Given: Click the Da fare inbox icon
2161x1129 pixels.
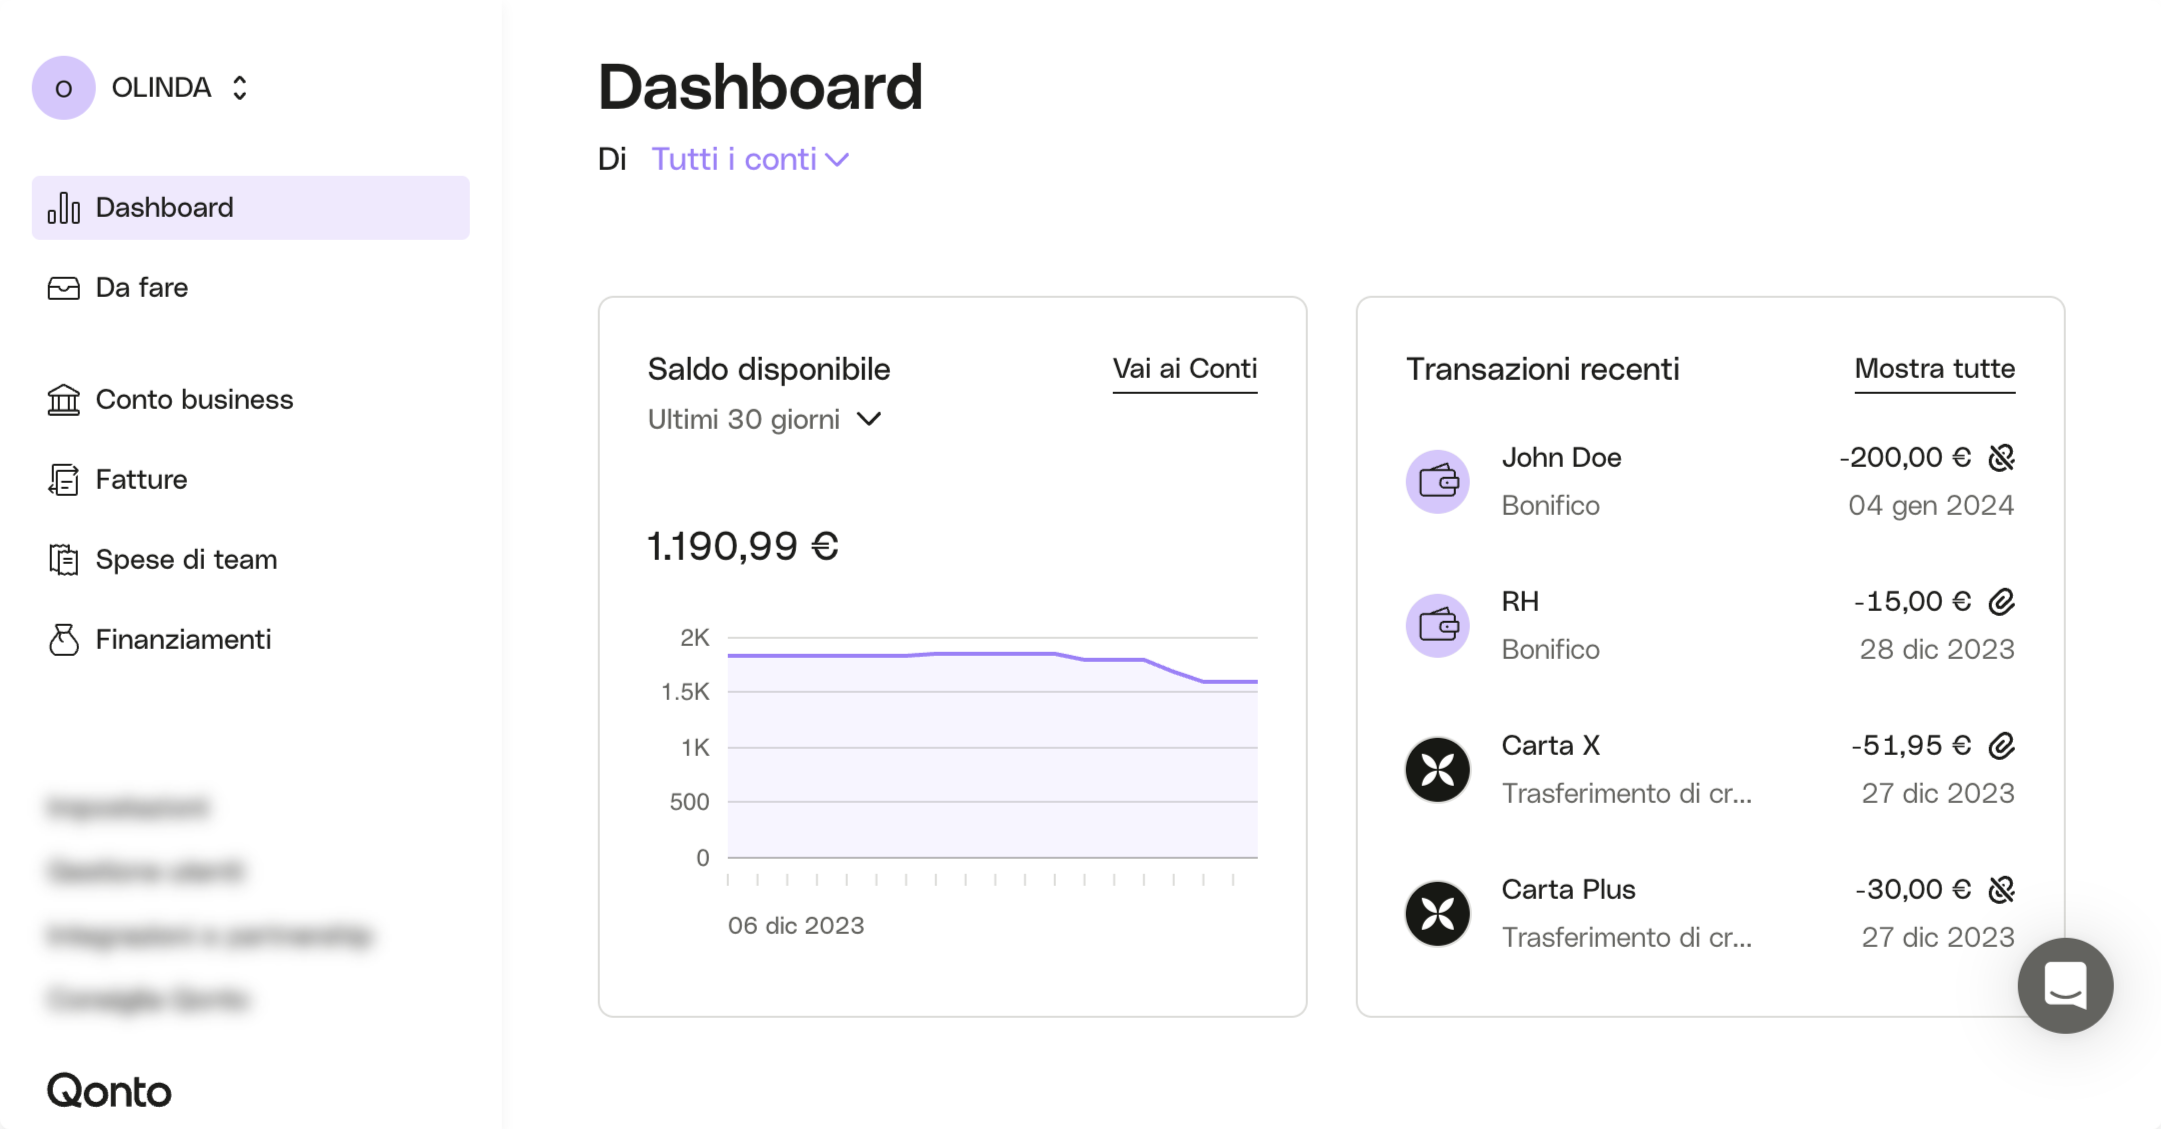Looking at the screenshot, I should click(x=64, y=288).
